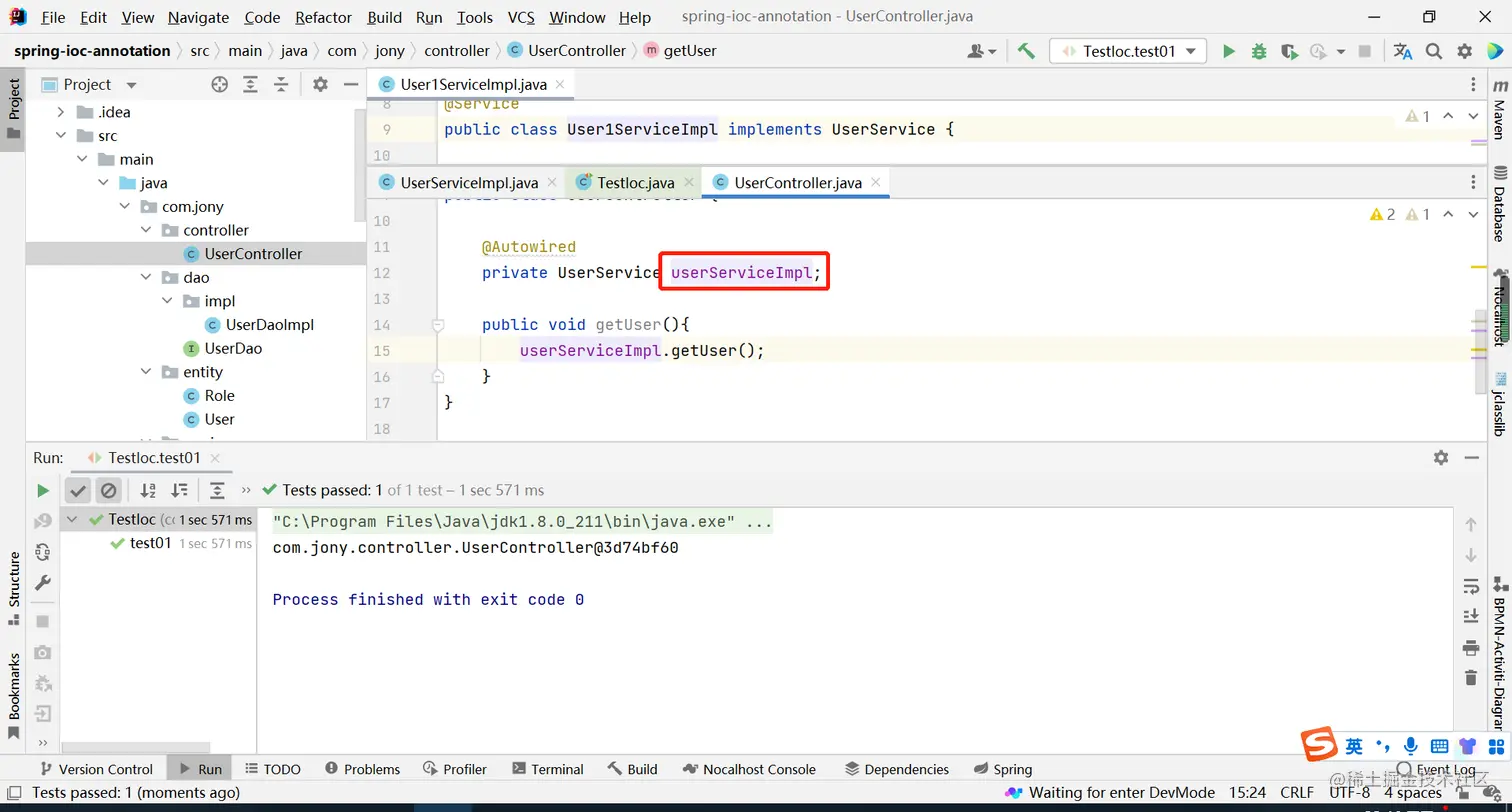Open the Version Control tool window
The image size is (1512, 812).
pyautogui.click(x=96, y=769)
